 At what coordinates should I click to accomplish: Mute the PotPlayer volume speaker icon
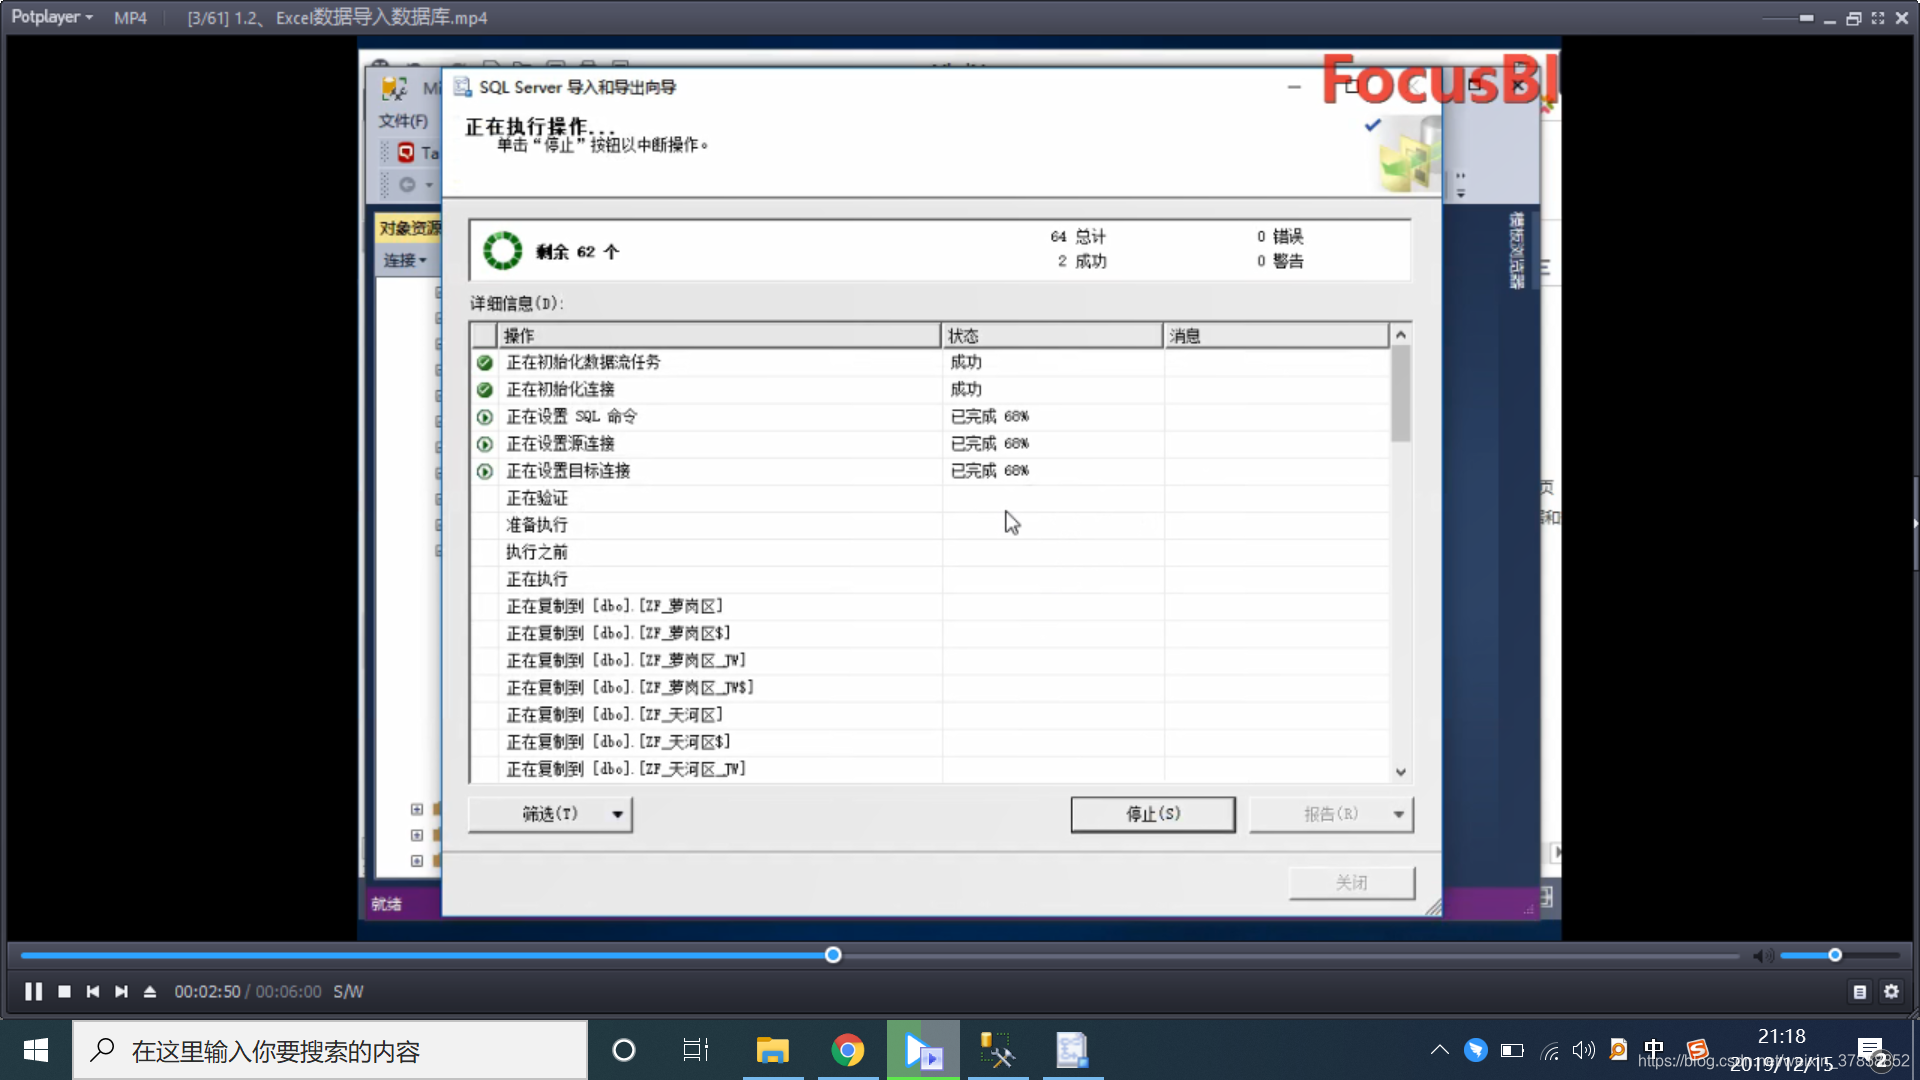point(1762,956)
